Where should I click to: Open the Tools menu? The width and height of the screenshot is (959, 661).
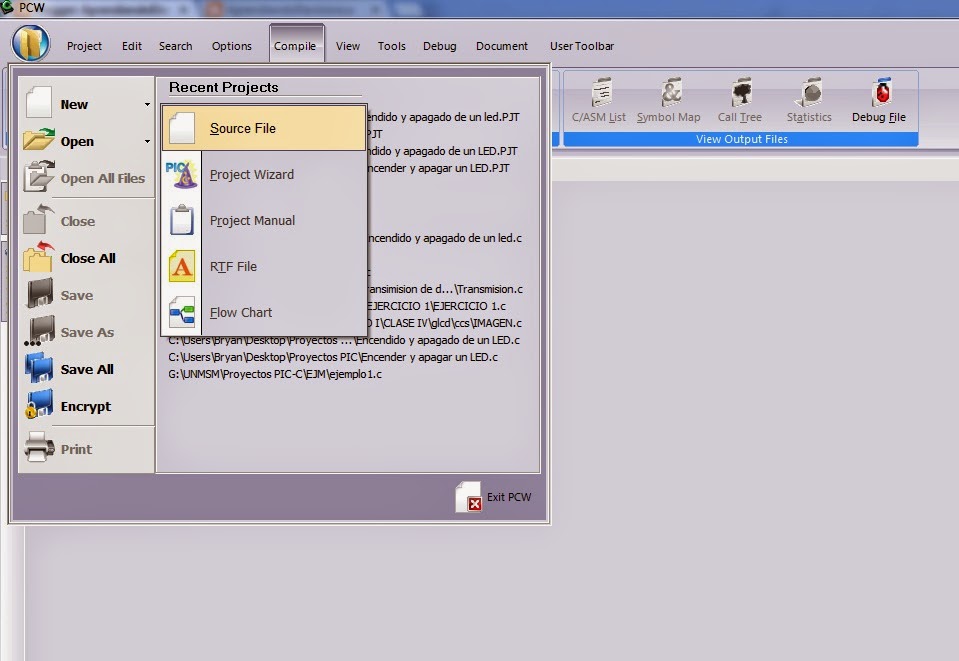coord(391,45)
